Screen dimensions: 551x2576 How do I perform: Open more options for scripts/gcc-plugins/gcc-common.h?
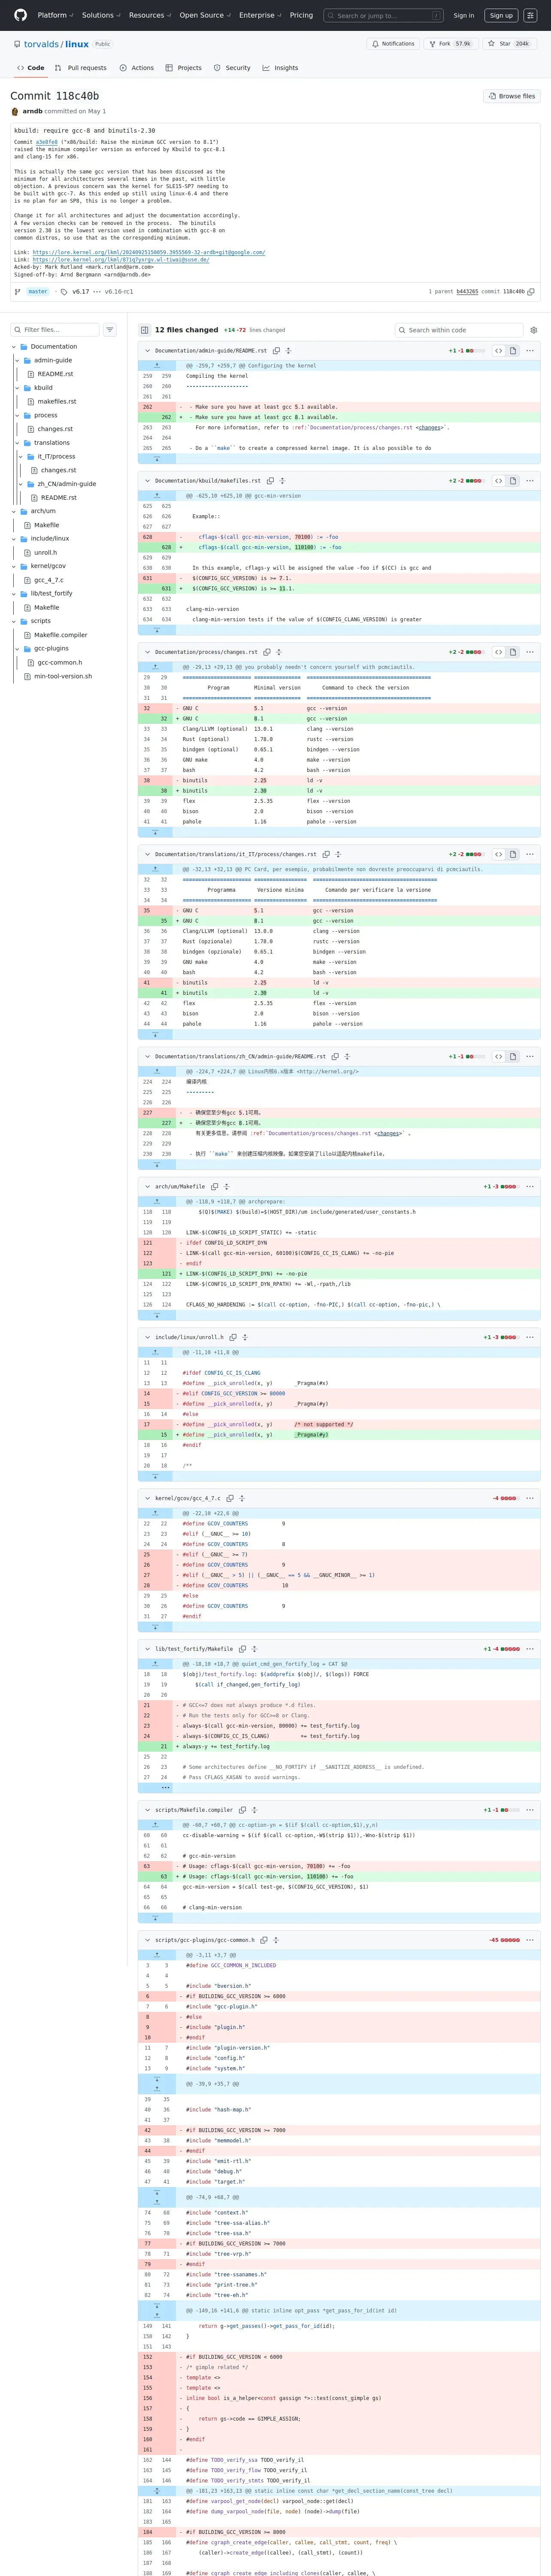pos(530,1940)
